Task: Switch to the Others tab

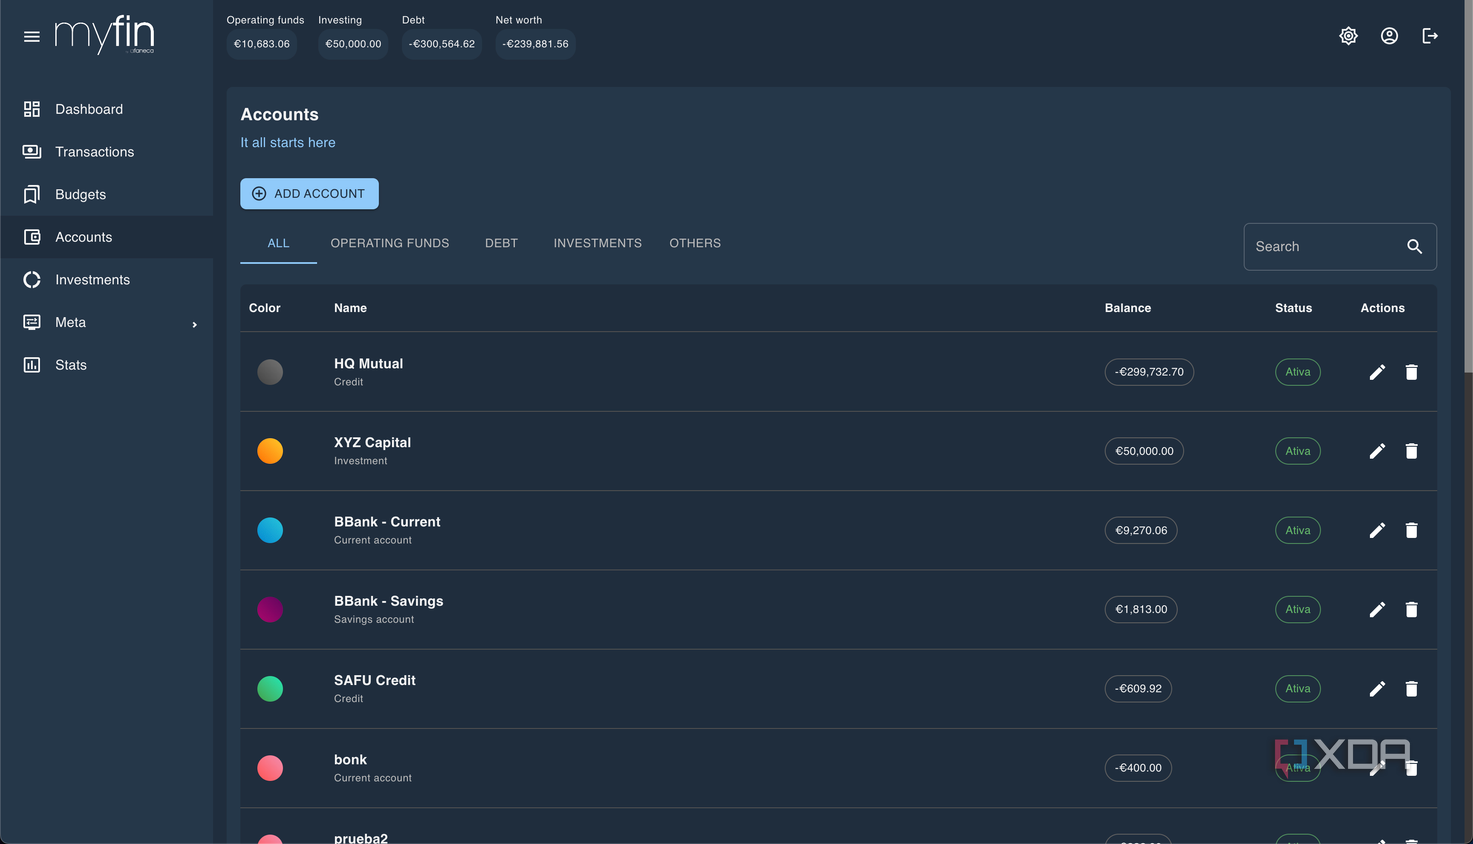Action: (x=695, y=243)
